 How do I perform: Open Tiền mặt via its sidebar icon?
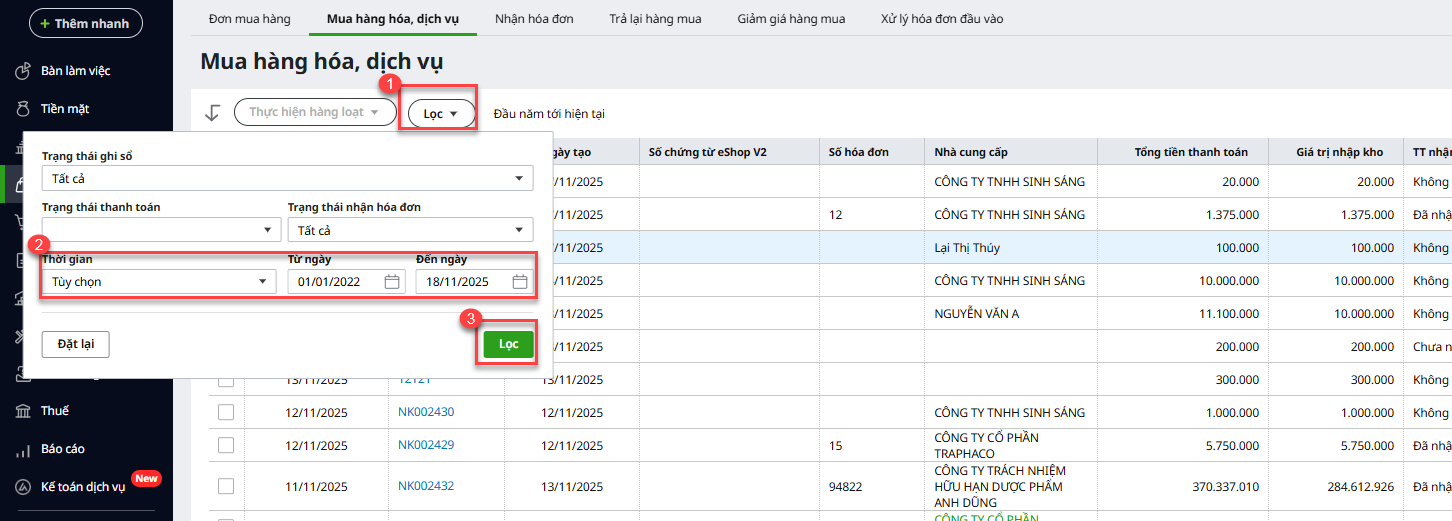coord(22,109)
